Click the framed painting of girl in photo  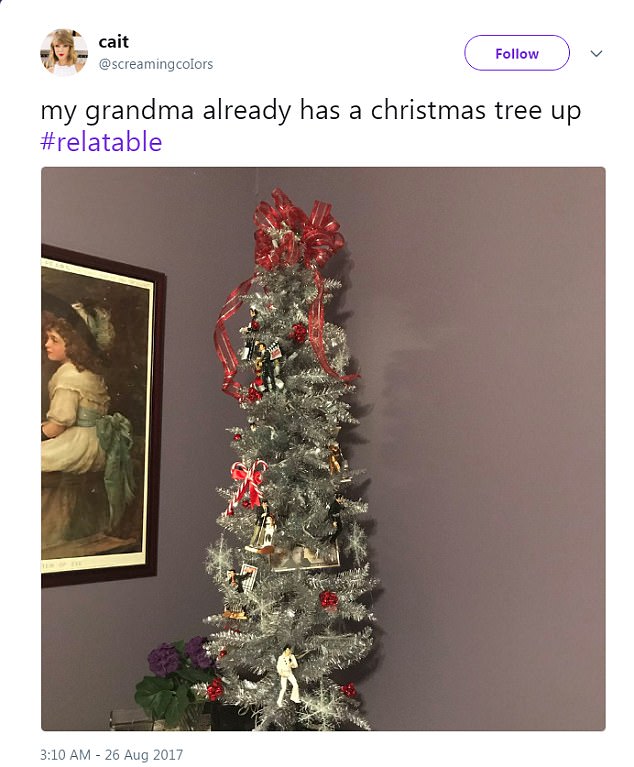tap(103, 415)
